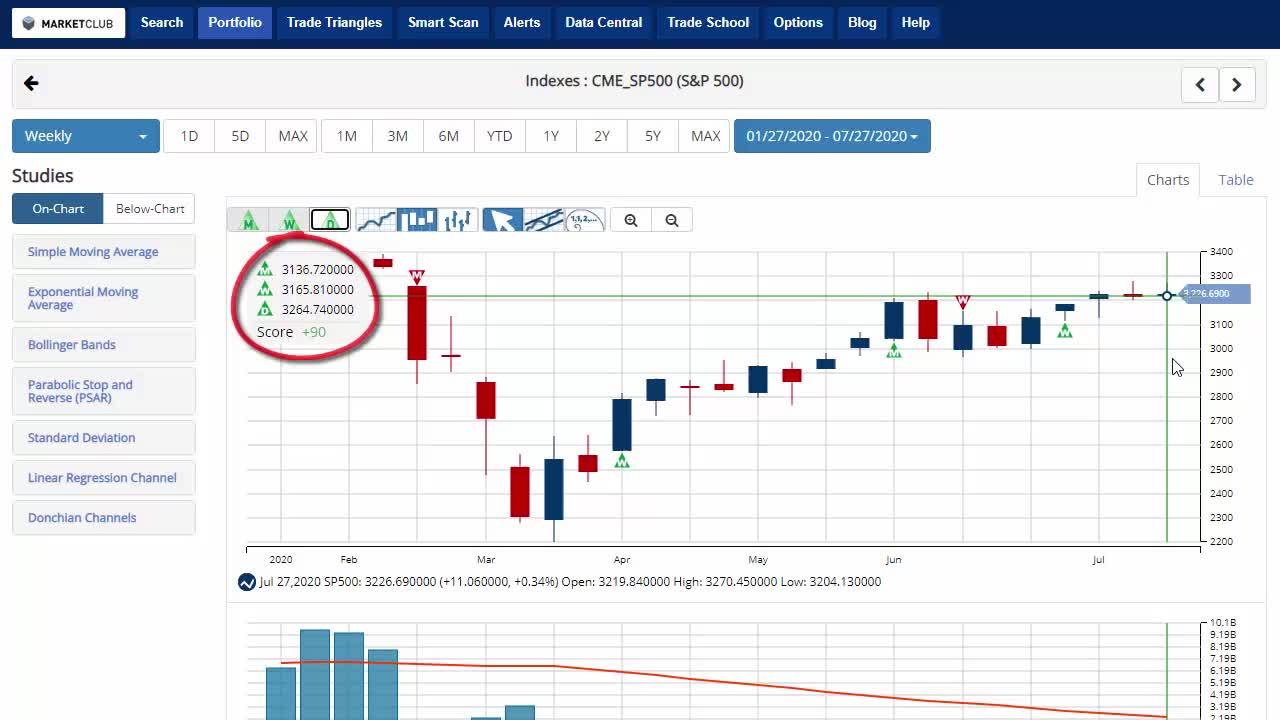Image resolution: width=1280 pixels, height=720 pixels.
Task: Click the round chart icon beside Jul 27,2020
Action: coord(247,582)
